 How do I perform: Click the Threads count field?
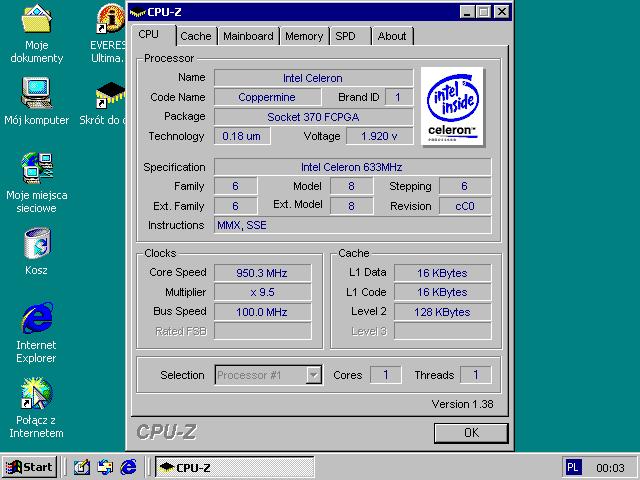[x=476, y=375]
